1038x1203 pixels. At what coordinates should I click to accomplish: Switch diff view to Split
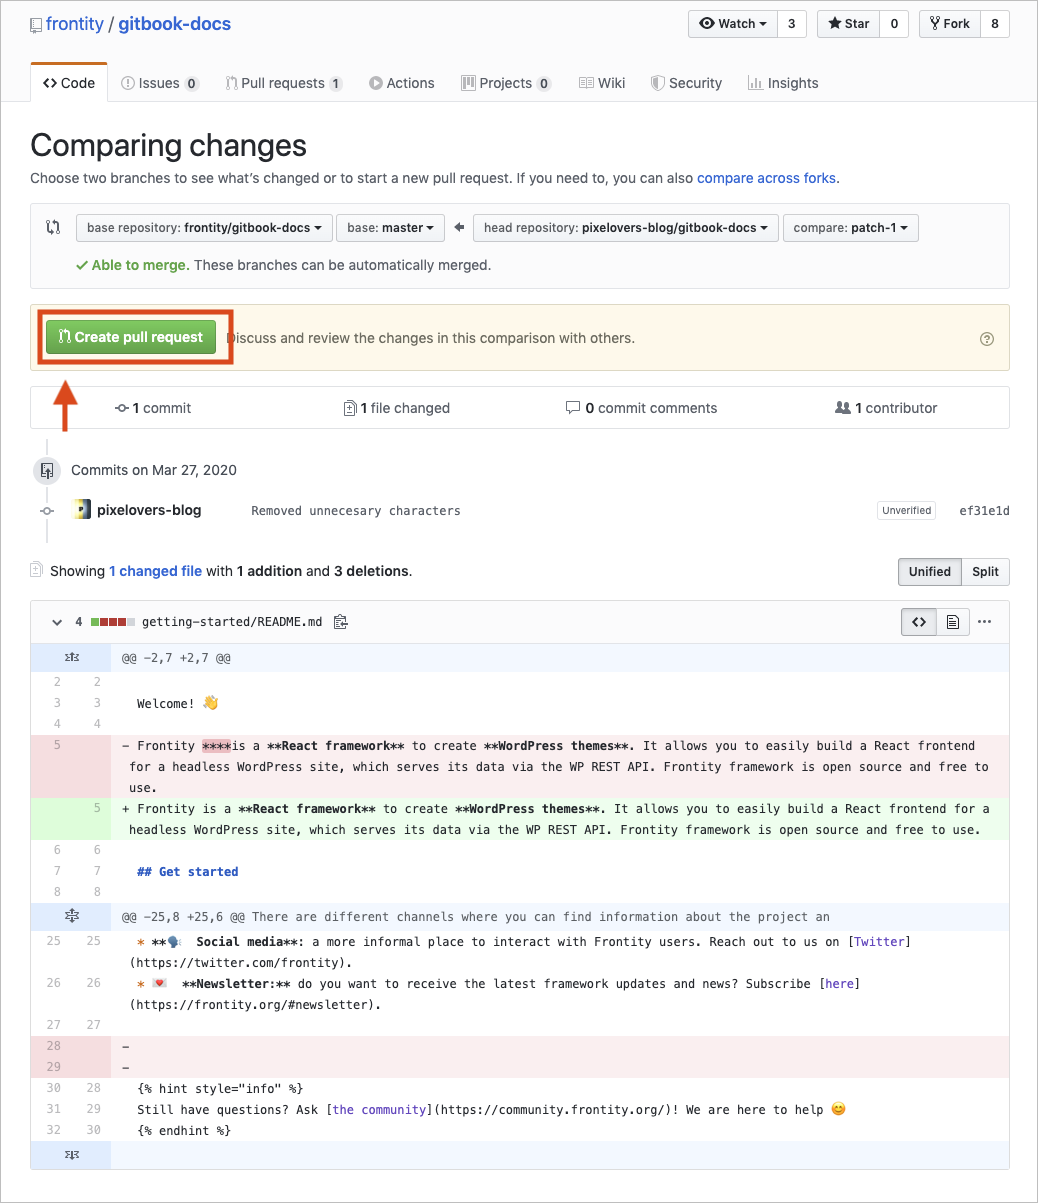coord(984,571)
